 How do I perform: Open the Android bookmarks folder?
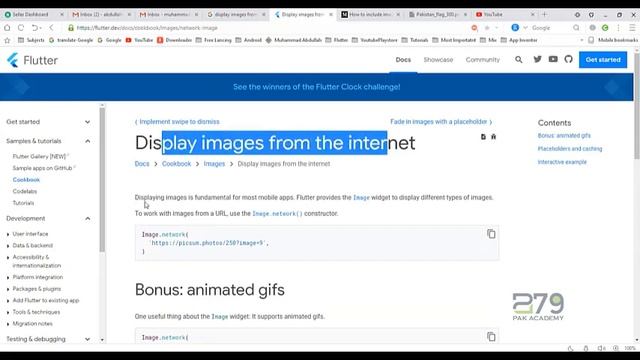(x=249, y=40)
